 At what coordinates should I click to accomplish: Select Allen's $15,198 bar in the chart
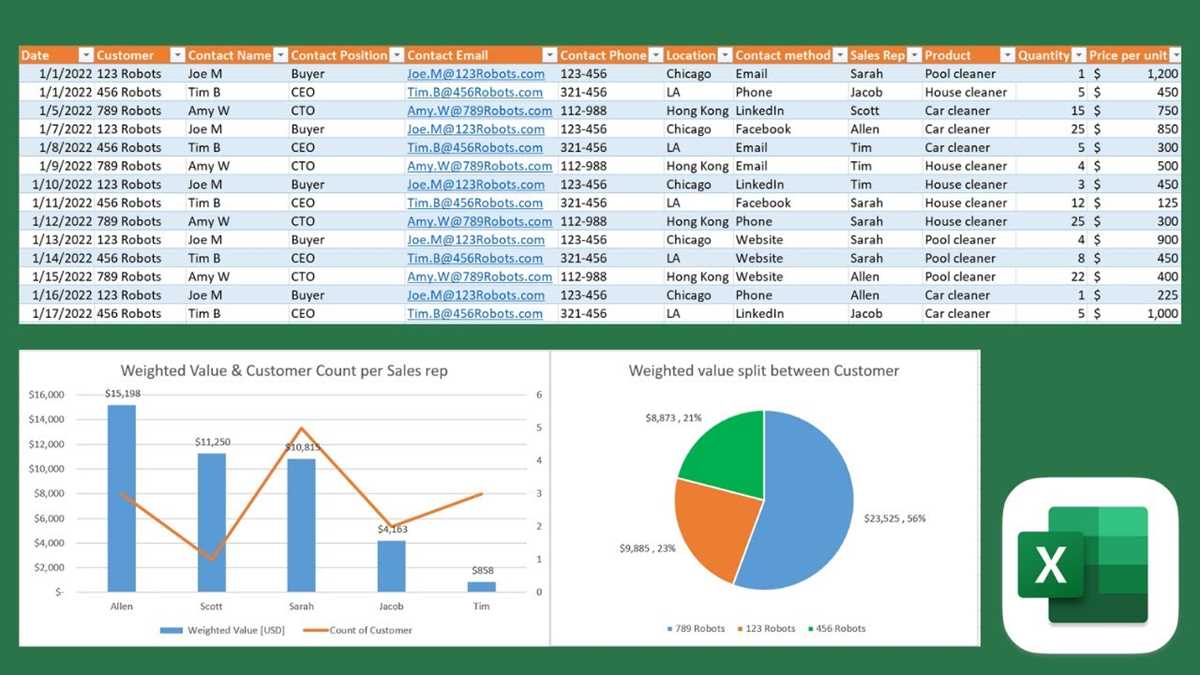pos(122,498)
